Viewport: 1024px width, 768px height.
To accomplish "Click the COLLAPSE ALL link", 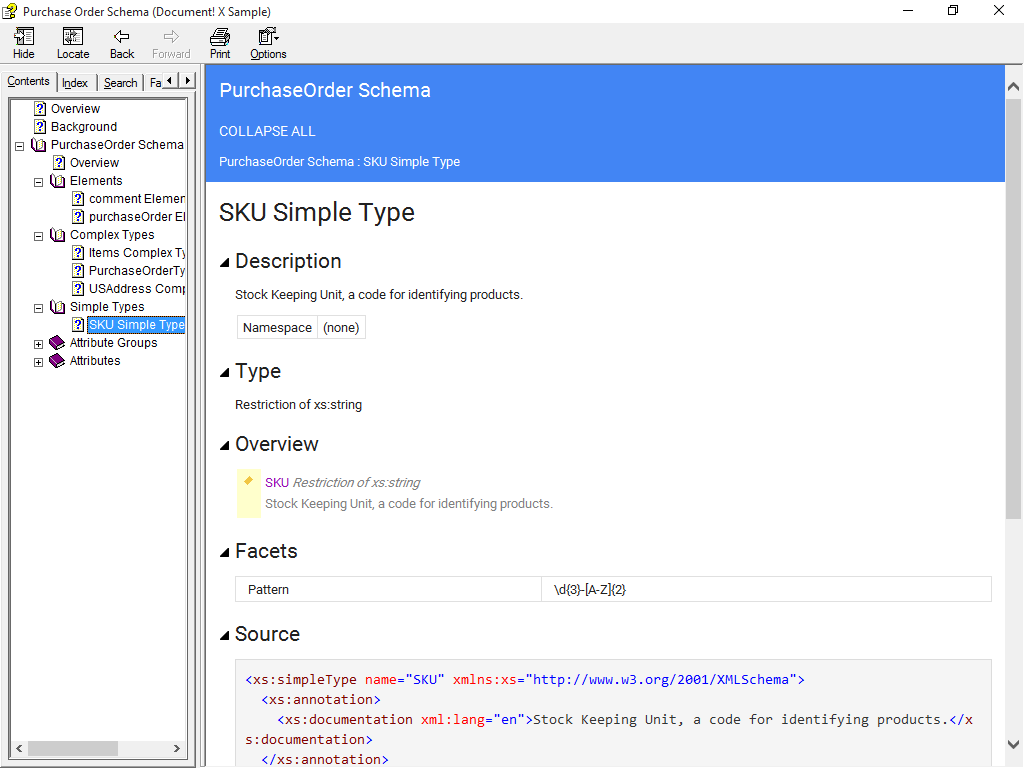I will click(267, 131).
